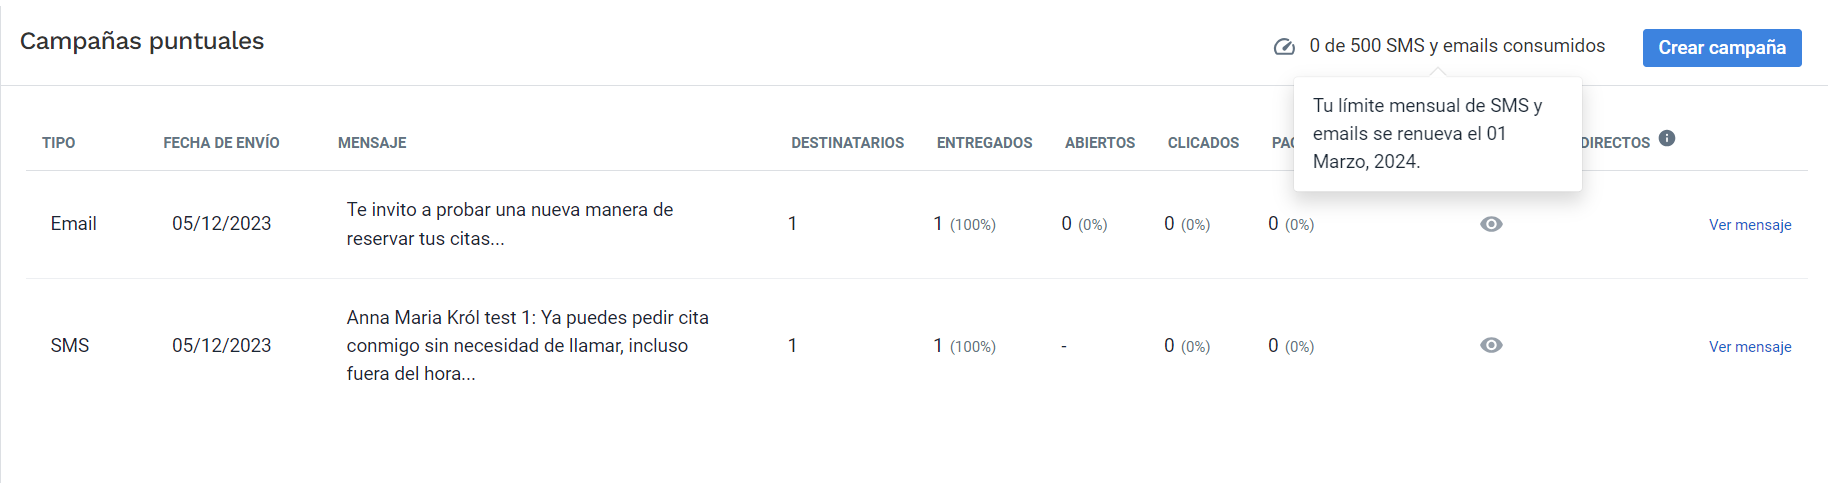Click the Email campaign message preview text

[510, 224]
